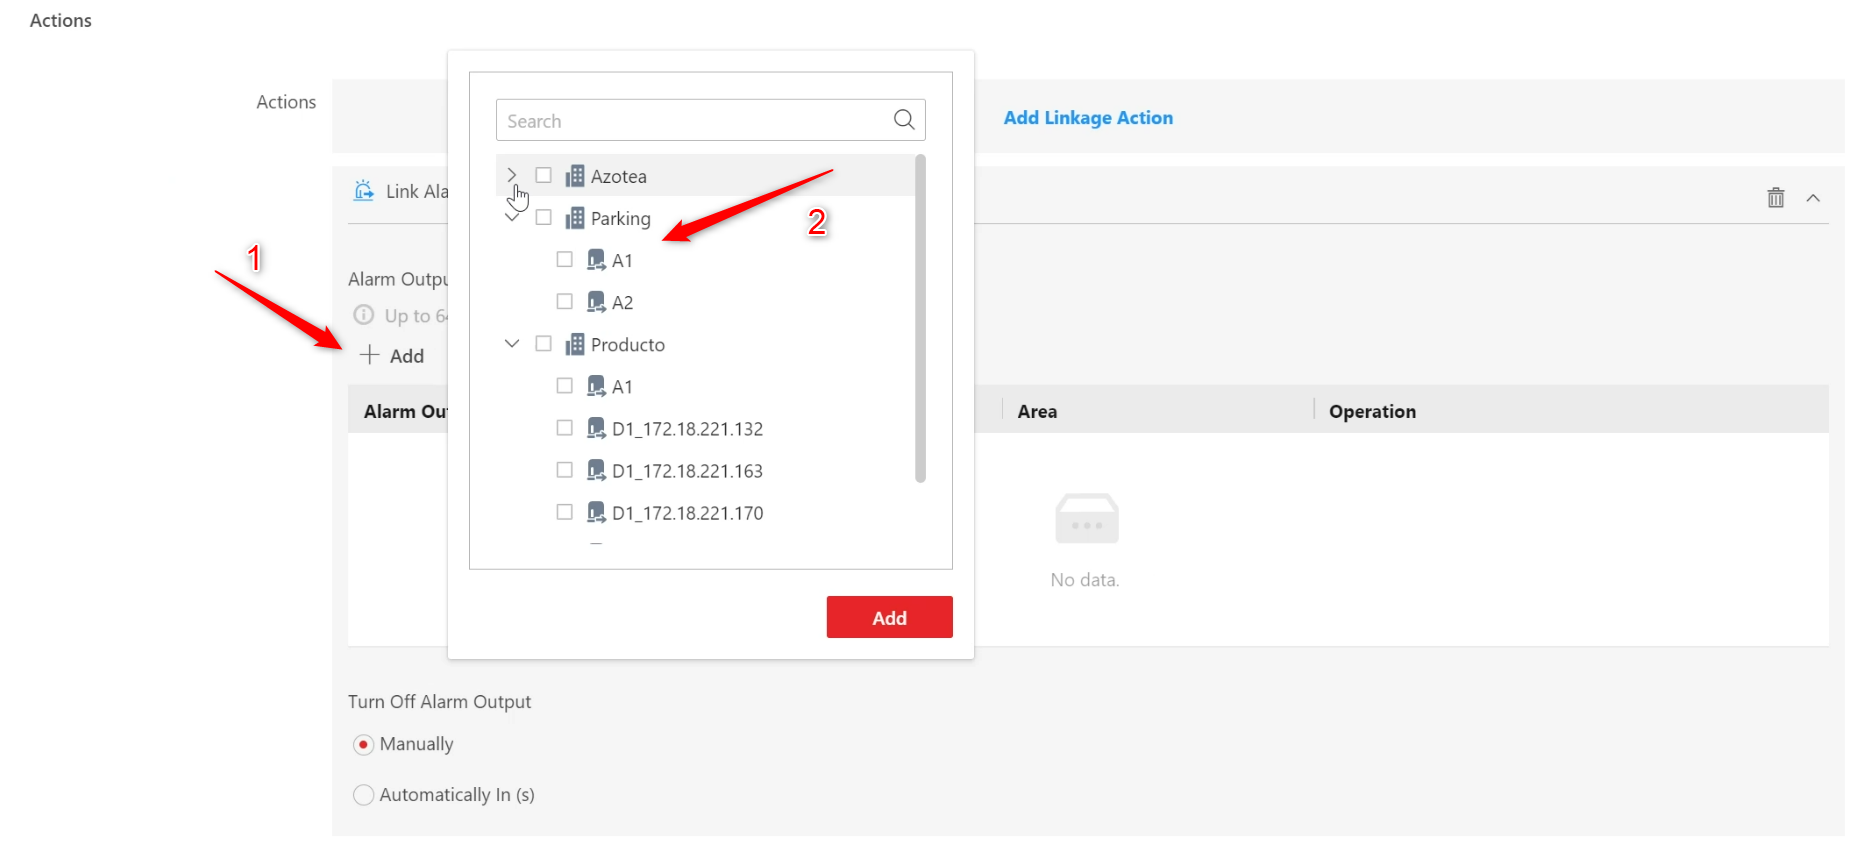Click the info icon next to Up to
The height and width of the screenshot is (855, 1865).
tap(364, 315)
